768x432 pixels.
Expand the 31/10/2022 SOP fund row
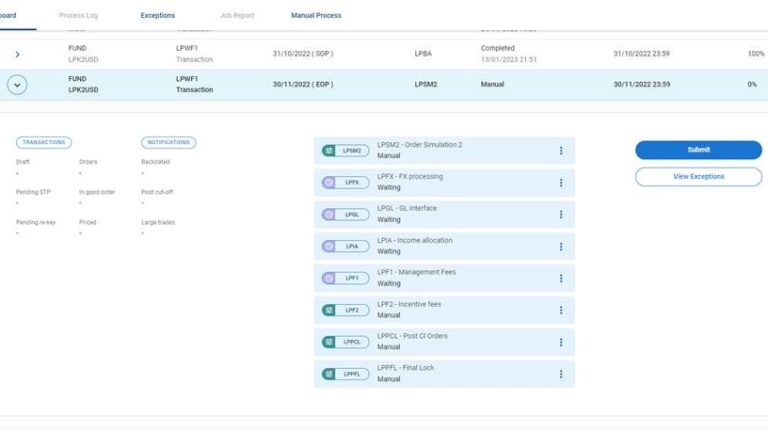(x=18, y=54)
